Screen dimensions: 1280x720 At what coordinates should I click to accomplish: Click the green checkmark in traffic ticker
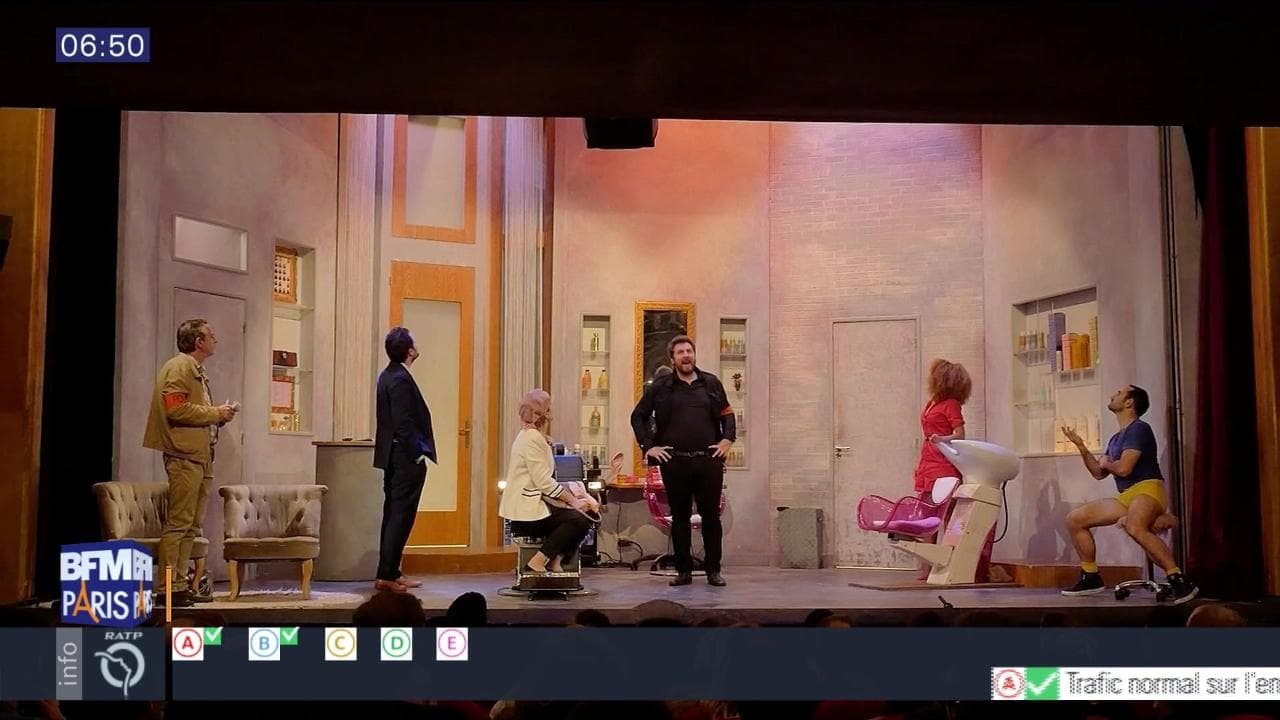(1042, 683)
